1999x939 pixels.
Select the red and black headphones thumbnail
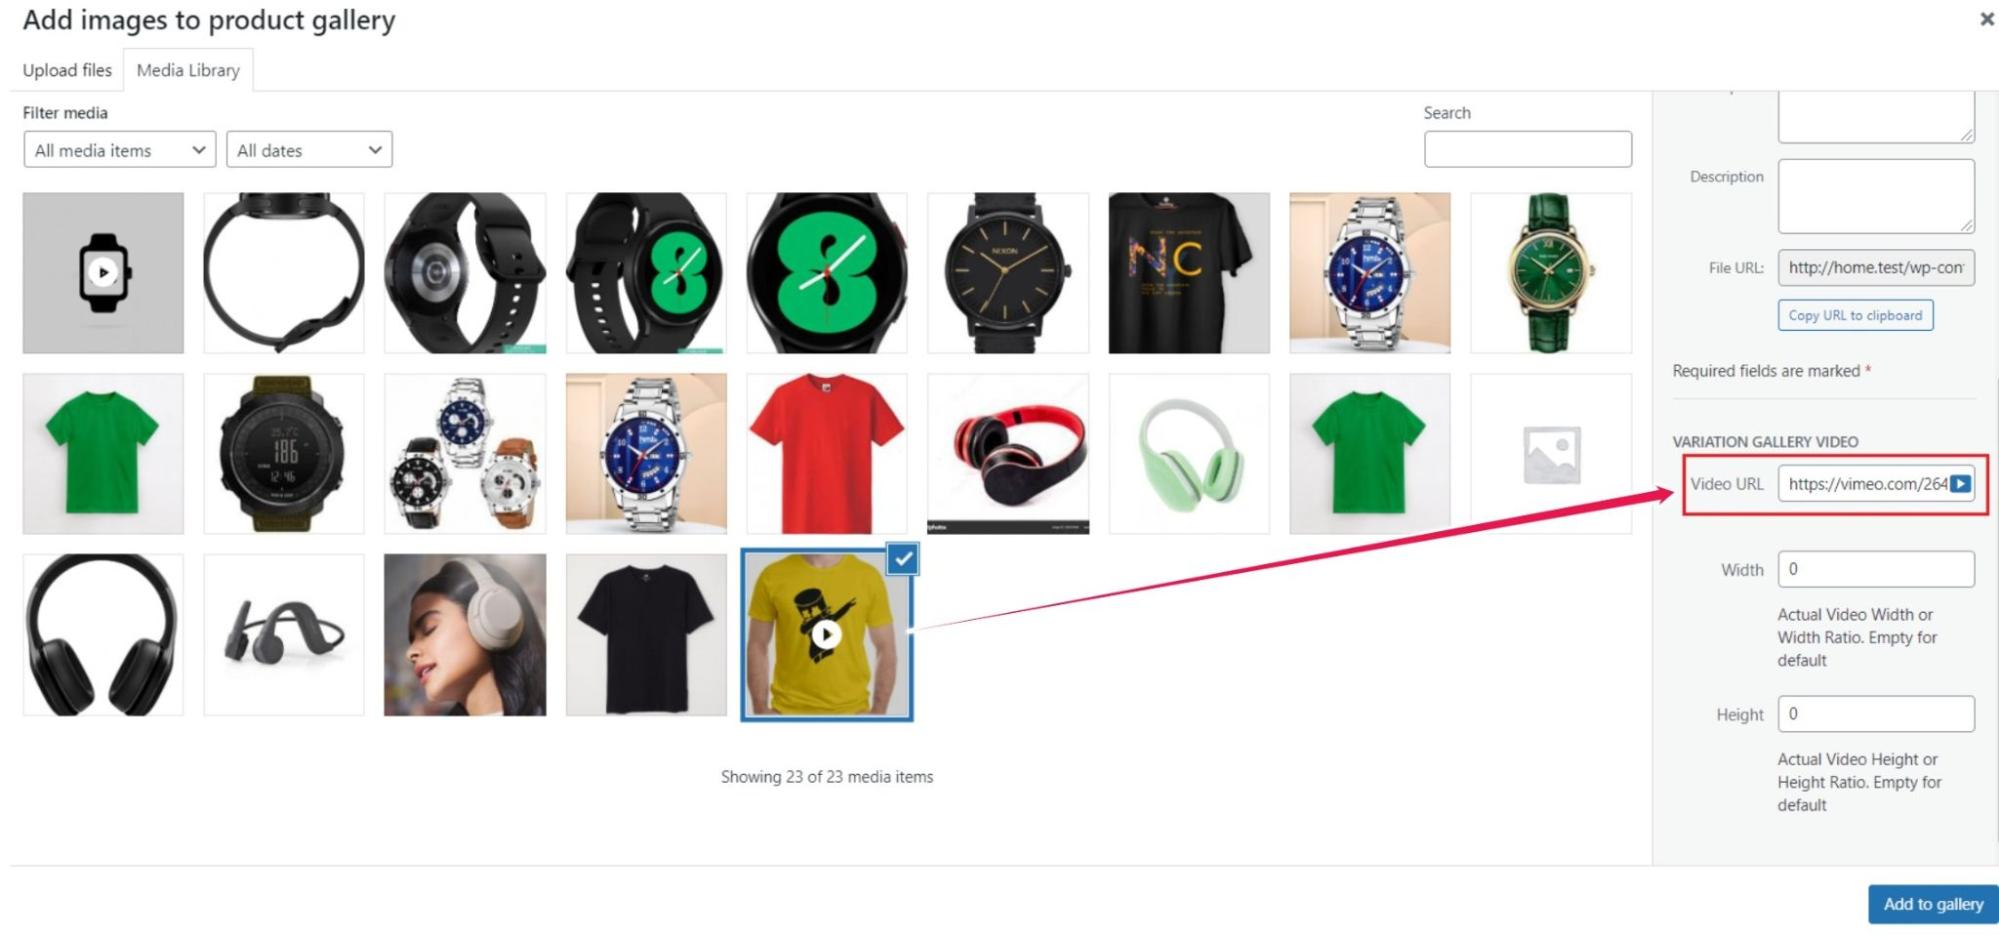click(x=1008, y=454)
